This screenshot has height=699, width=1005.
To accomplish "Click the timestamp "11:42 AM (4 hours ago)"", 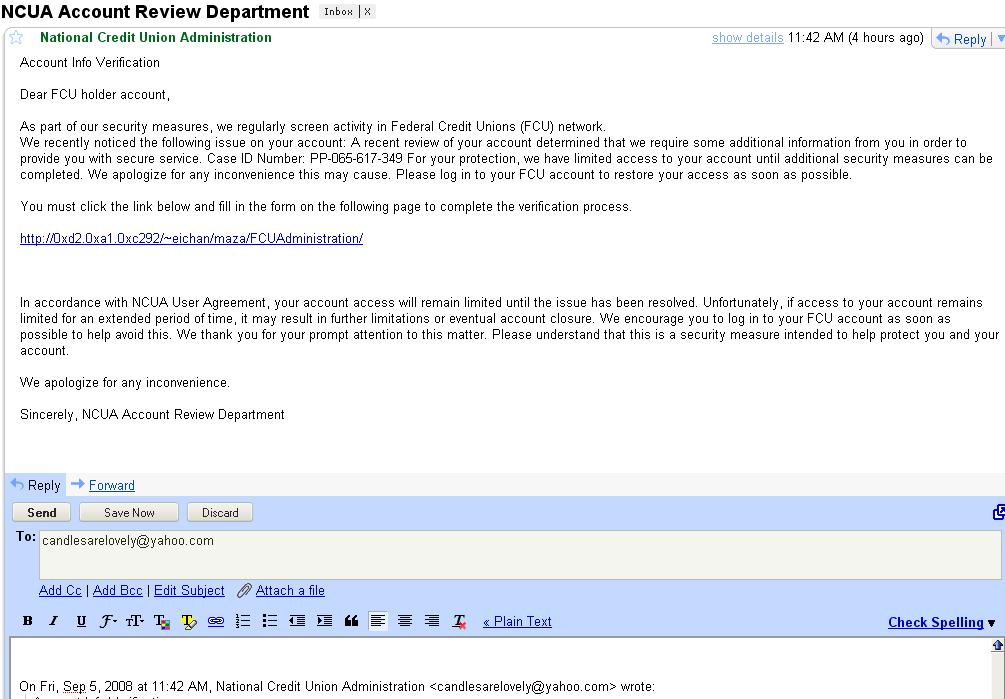I will 856,38.
